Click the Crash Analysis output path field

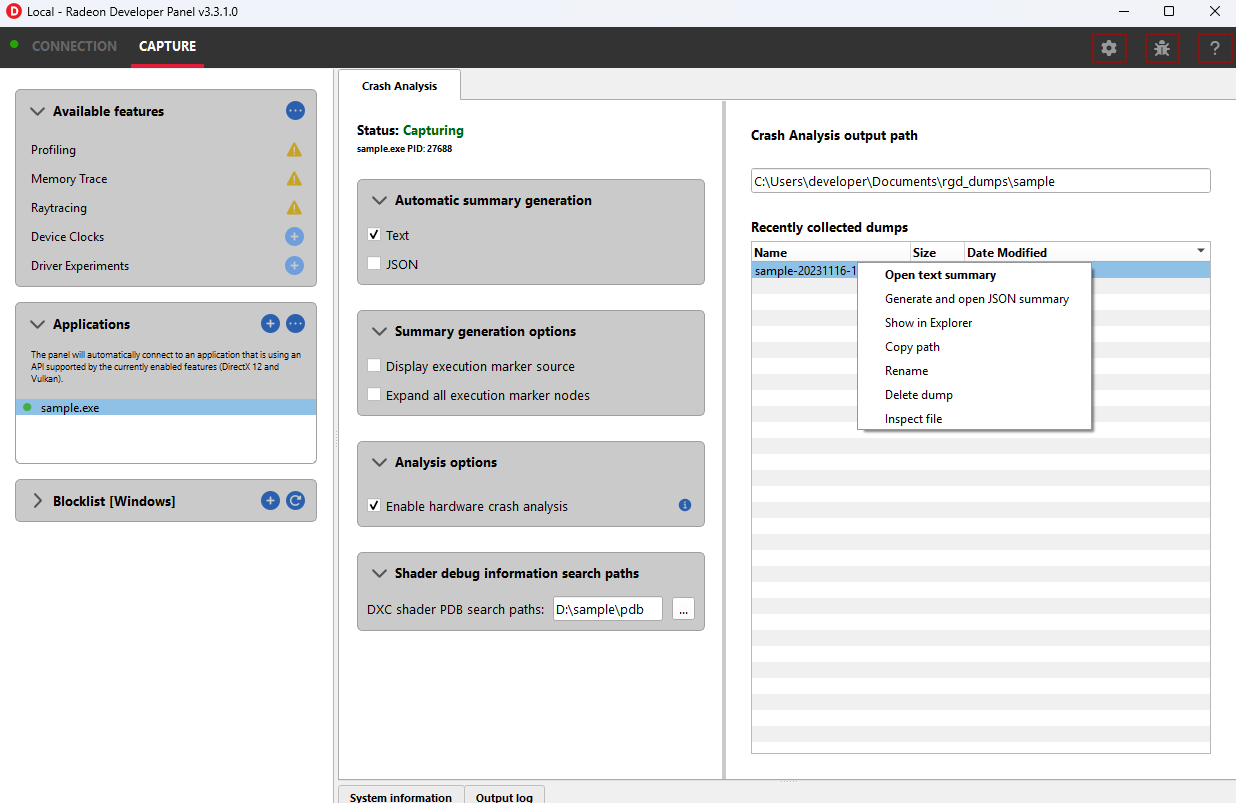[980, 181]
